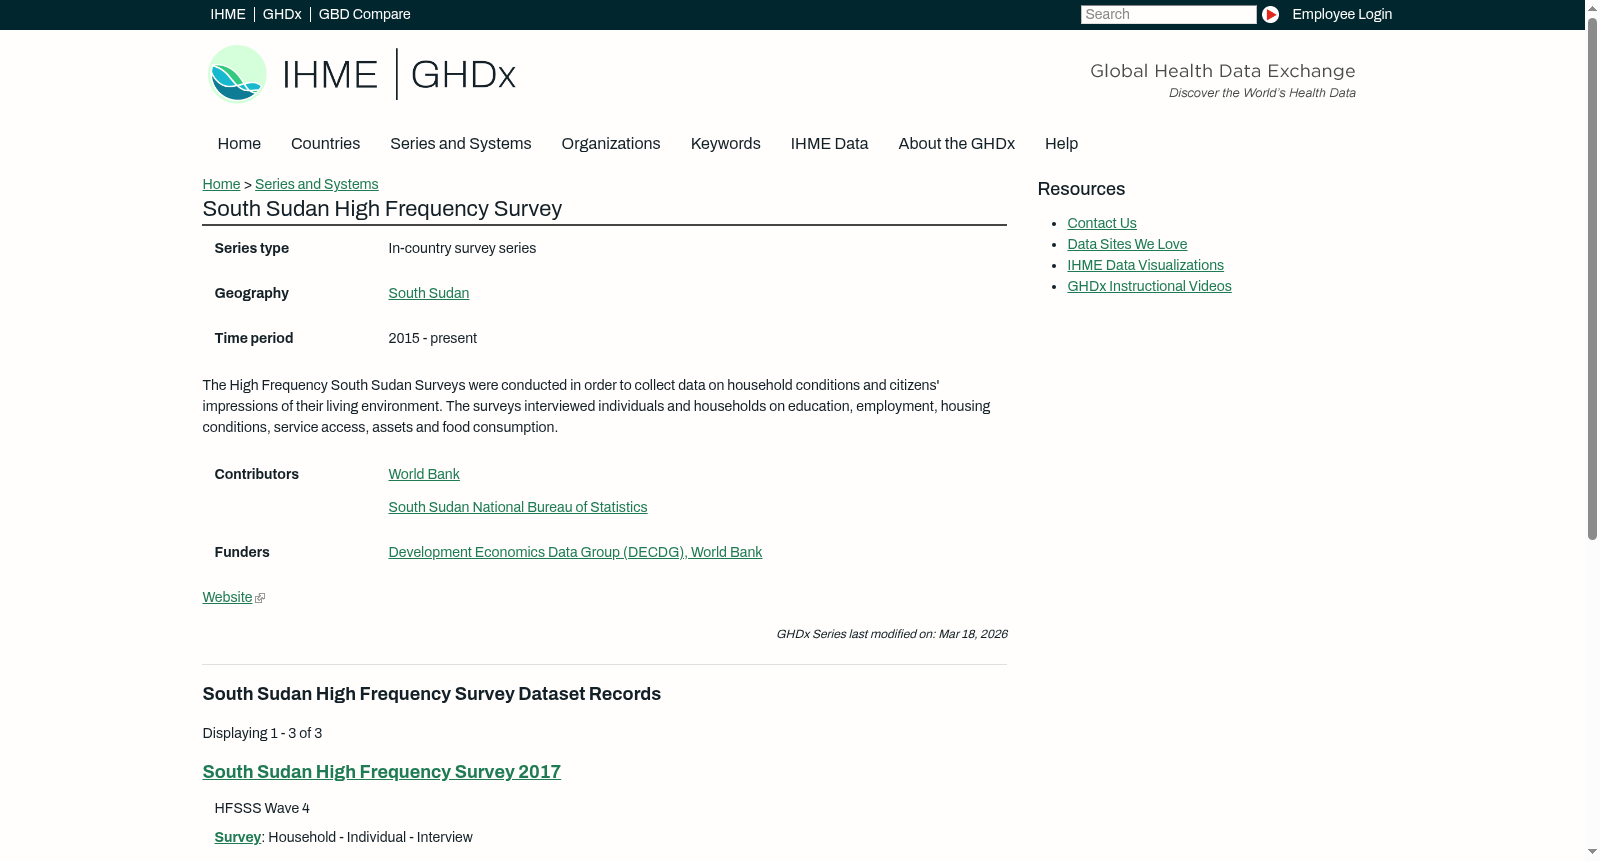Open the DECDG World Bank funder link
Viewport: 1600px width, 861px height.
pyautogui.click(x=575, y=552)
